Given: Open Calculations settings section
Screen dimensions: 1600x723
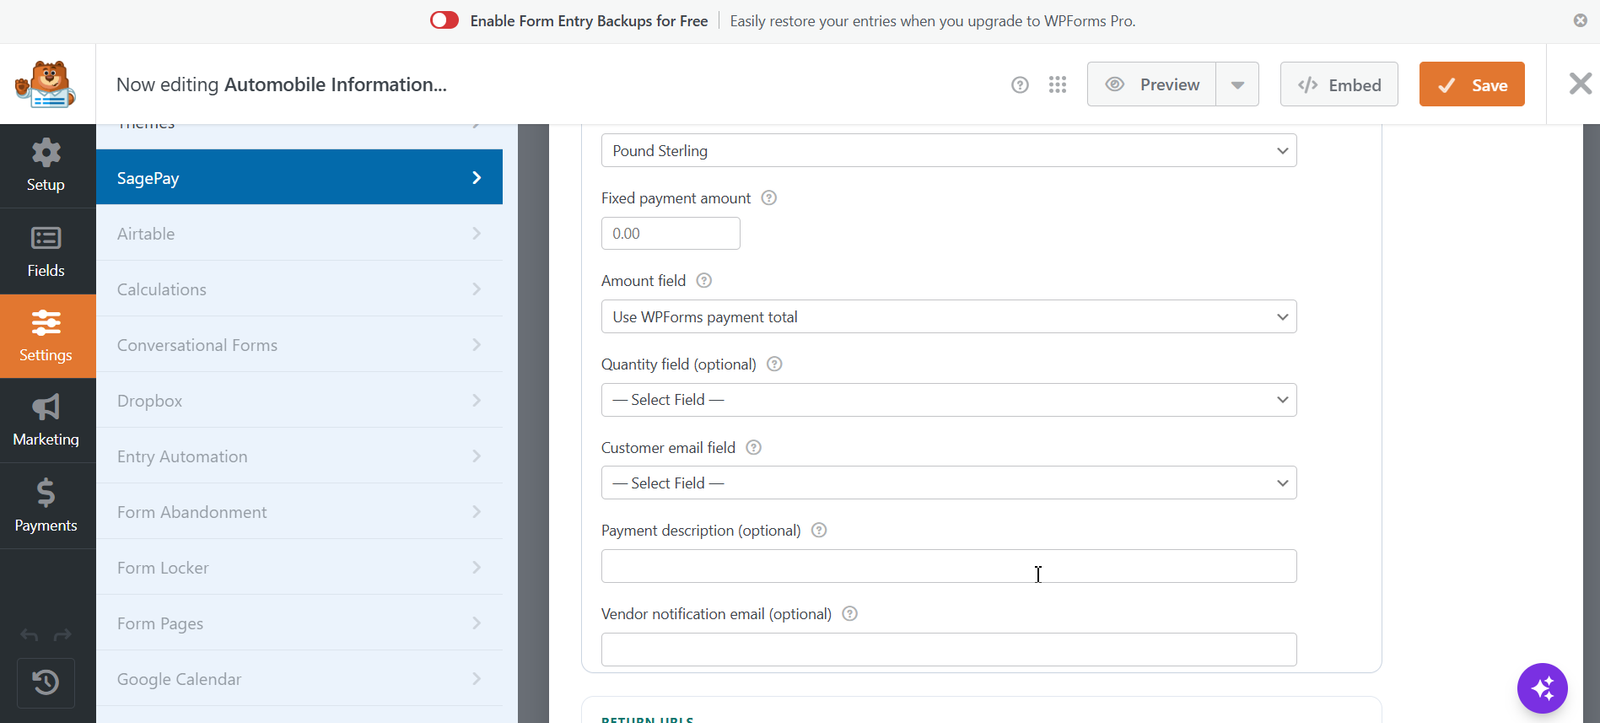Looking at the screenshot, I should click(x=299, y=289).
